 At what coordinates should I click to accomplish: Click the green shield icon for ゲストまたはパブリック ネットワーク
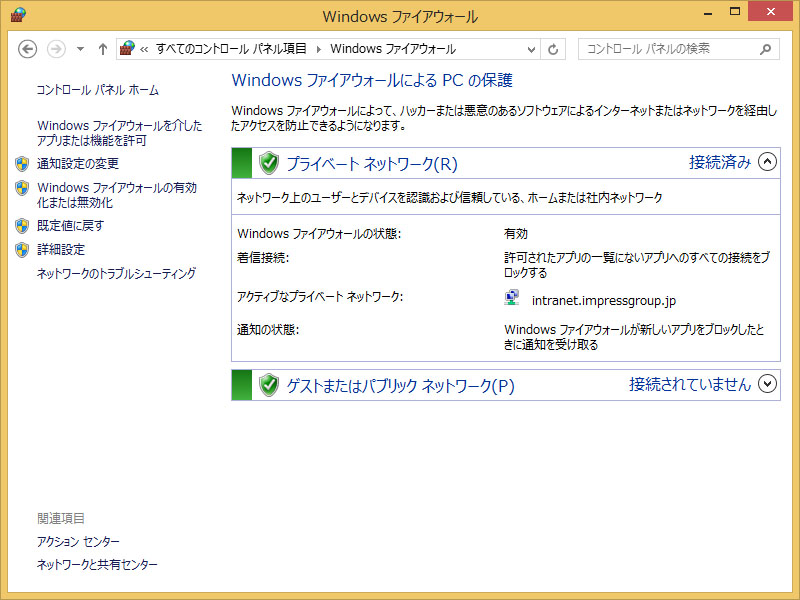point(269,385)
